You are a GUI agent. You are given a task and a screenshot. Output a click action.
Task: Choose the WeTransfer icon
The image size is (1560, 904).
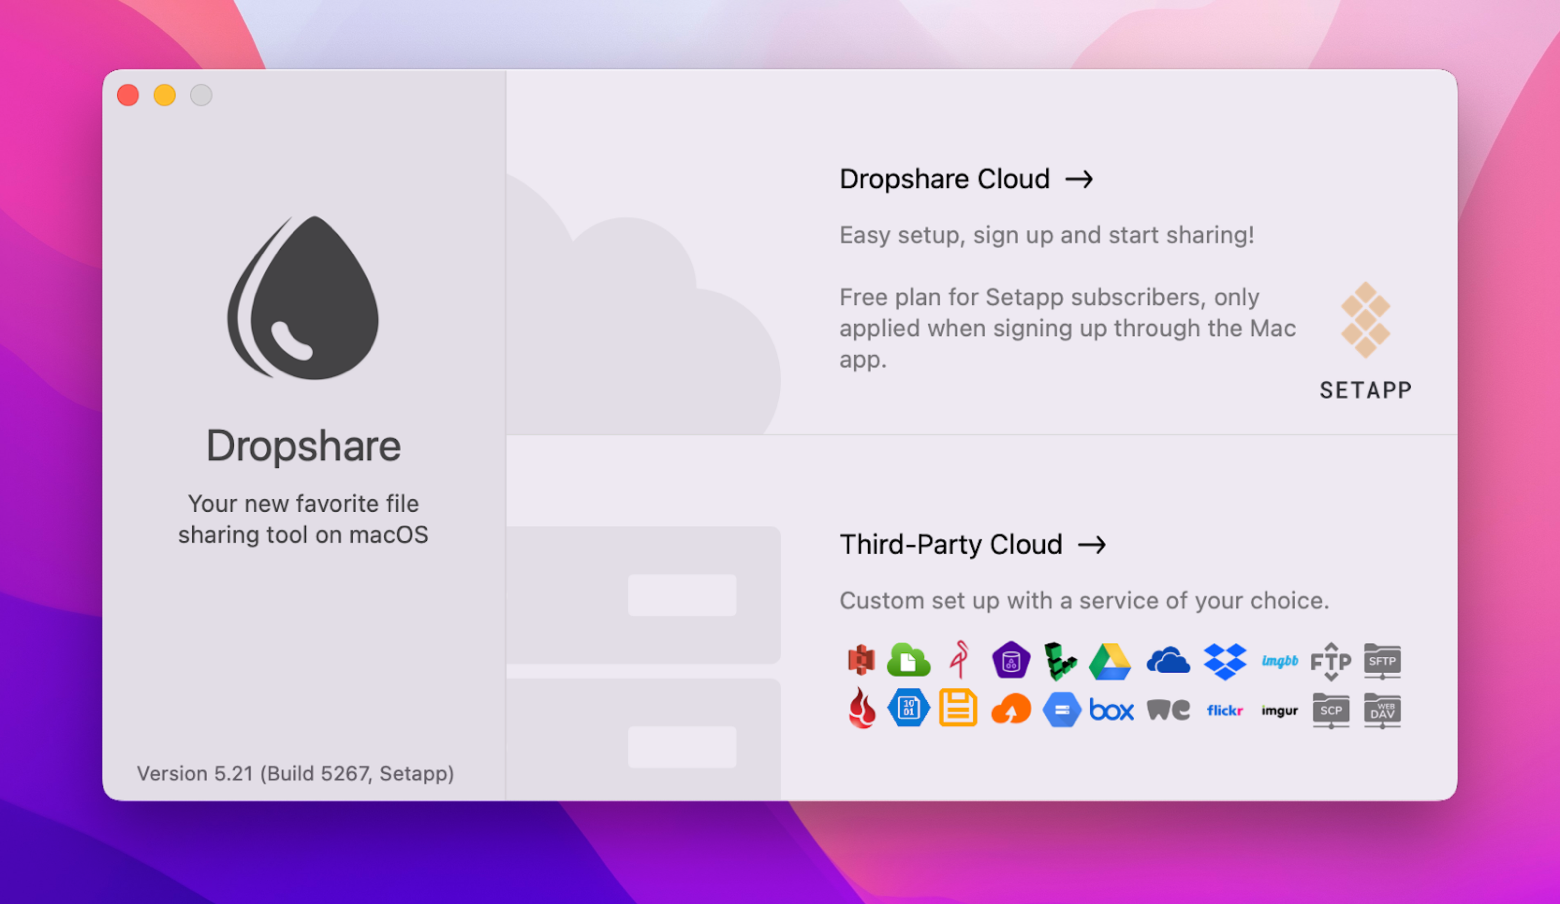click(x=1168, y=709)
